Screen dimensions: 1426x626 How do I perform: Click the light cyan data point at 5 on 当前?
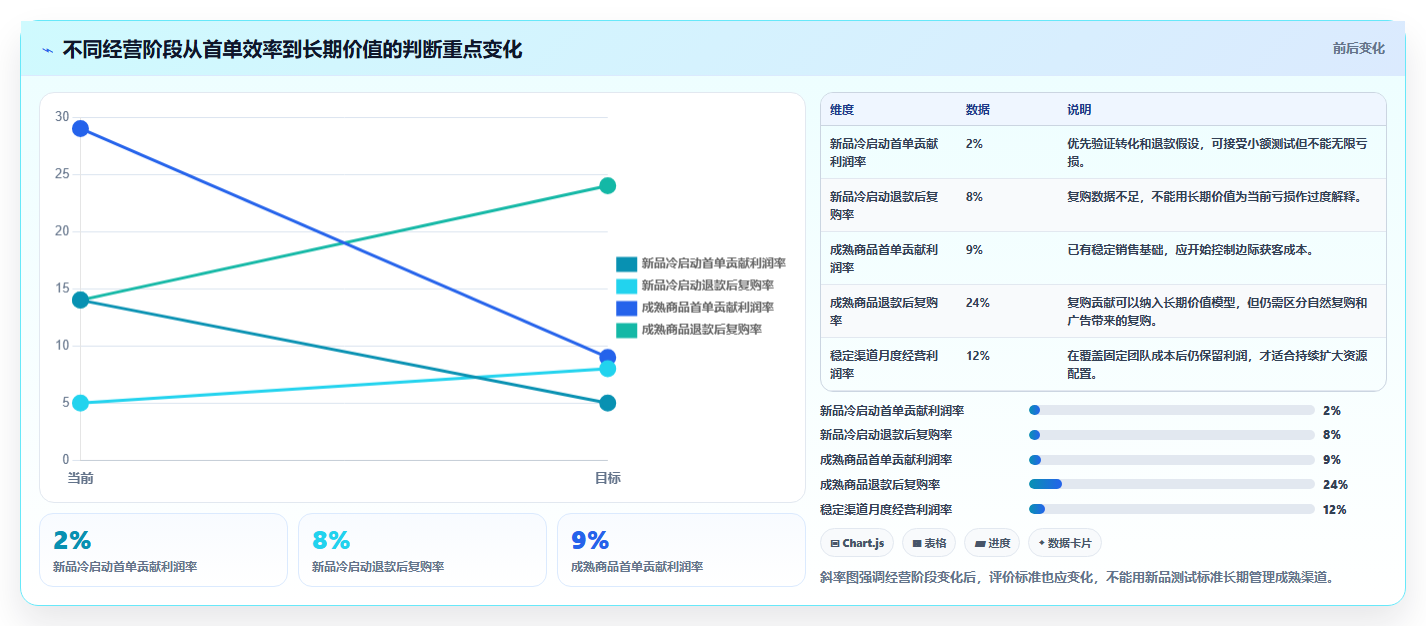click(80, 403)
